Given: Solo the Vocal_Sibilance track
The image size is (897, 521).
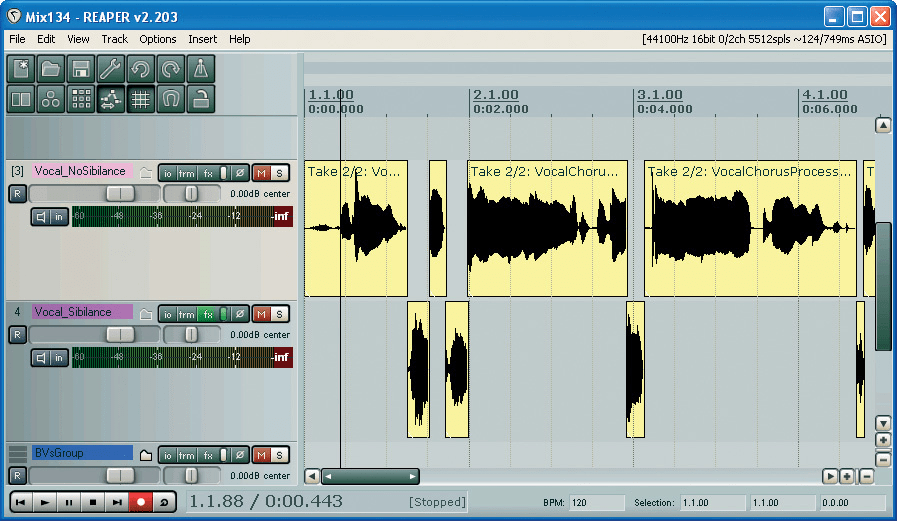Looking at the screenshot, I should pyautogui.click(x=280, y=314).
